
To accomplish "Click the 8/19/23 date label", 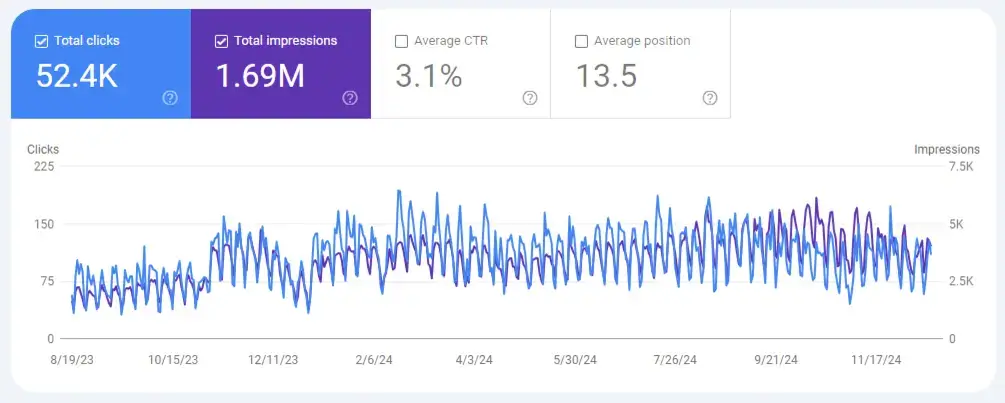I will [72, 360].
